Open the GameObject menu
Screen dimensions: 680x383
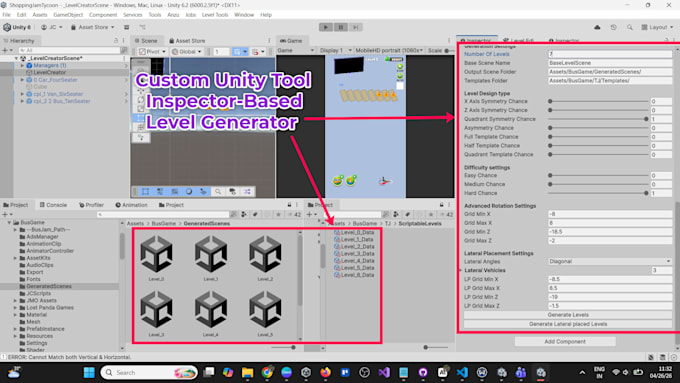[68, 15]
